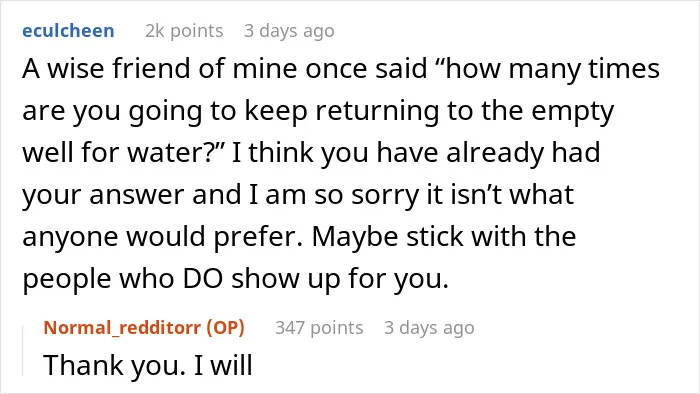
Task: Click the phrase "I think you have already had"
Action: (416, 153)
